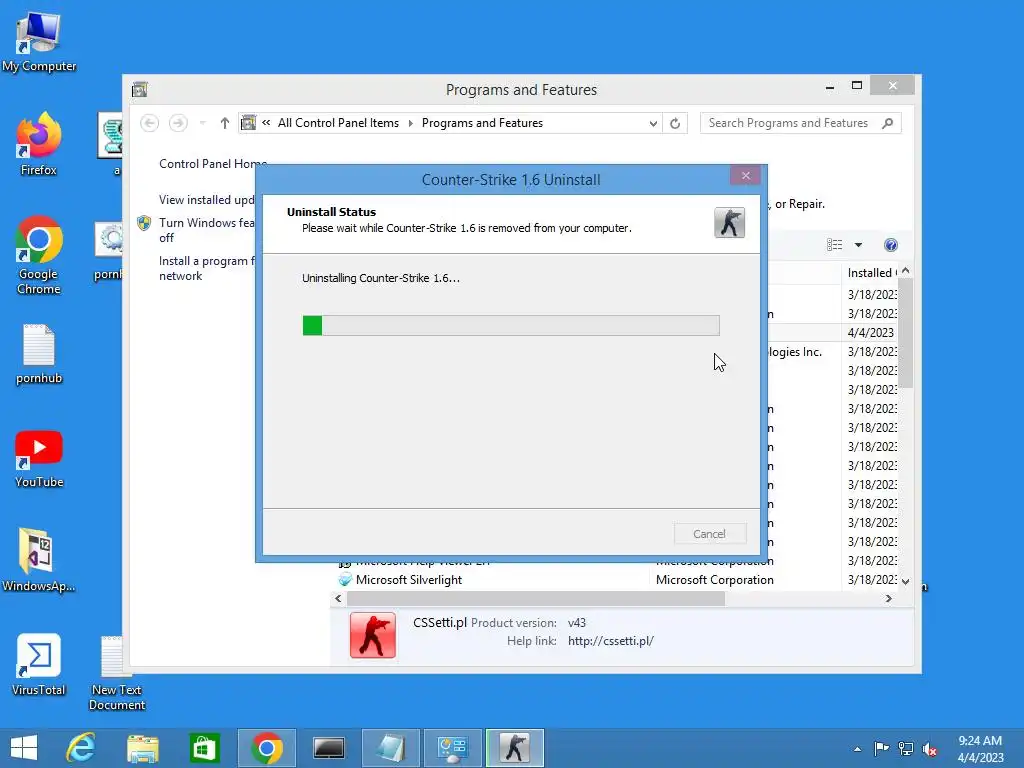
Task: Switch to Chrome in the taskbar
Action: click(x=266, y=748)
